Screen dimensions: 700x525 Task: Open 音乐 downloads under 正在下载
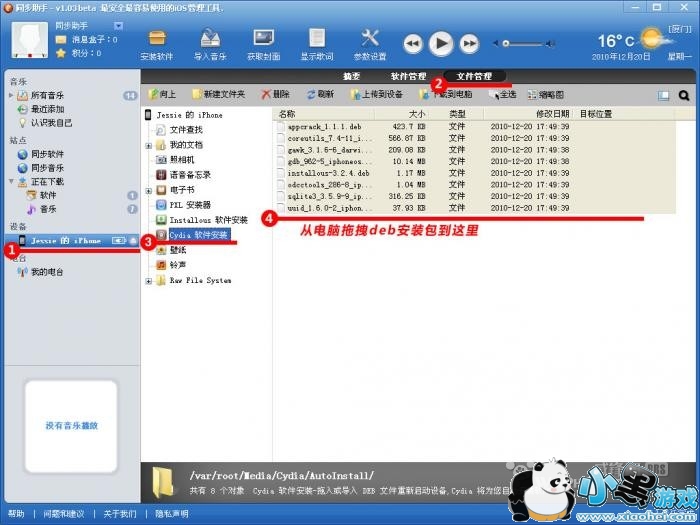coord(47,209)
